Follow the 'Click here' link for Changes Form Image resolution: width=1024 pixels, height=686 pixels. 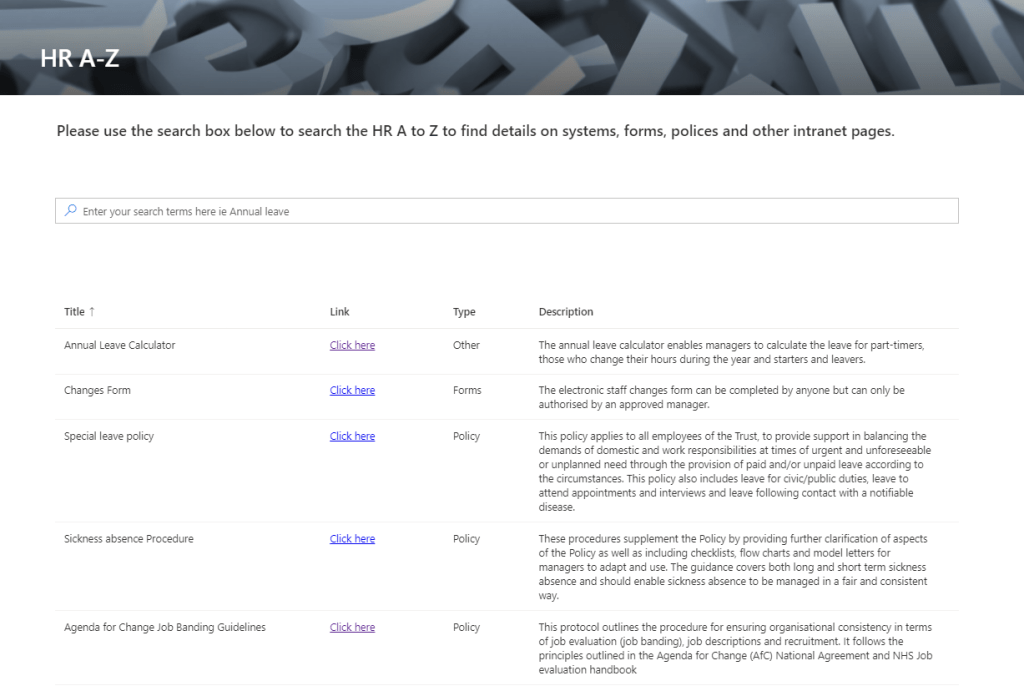pos(352,390)
